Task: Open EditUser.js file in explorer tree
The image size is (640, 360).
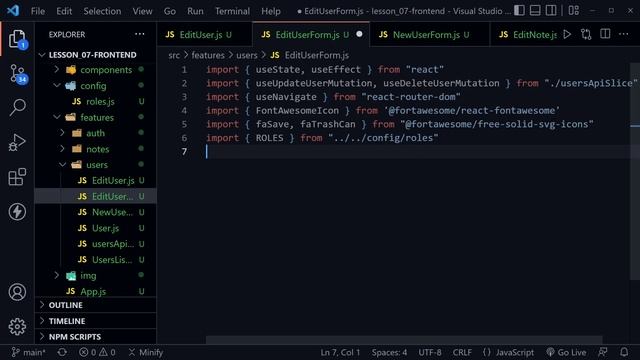Action: click(96, 180)
